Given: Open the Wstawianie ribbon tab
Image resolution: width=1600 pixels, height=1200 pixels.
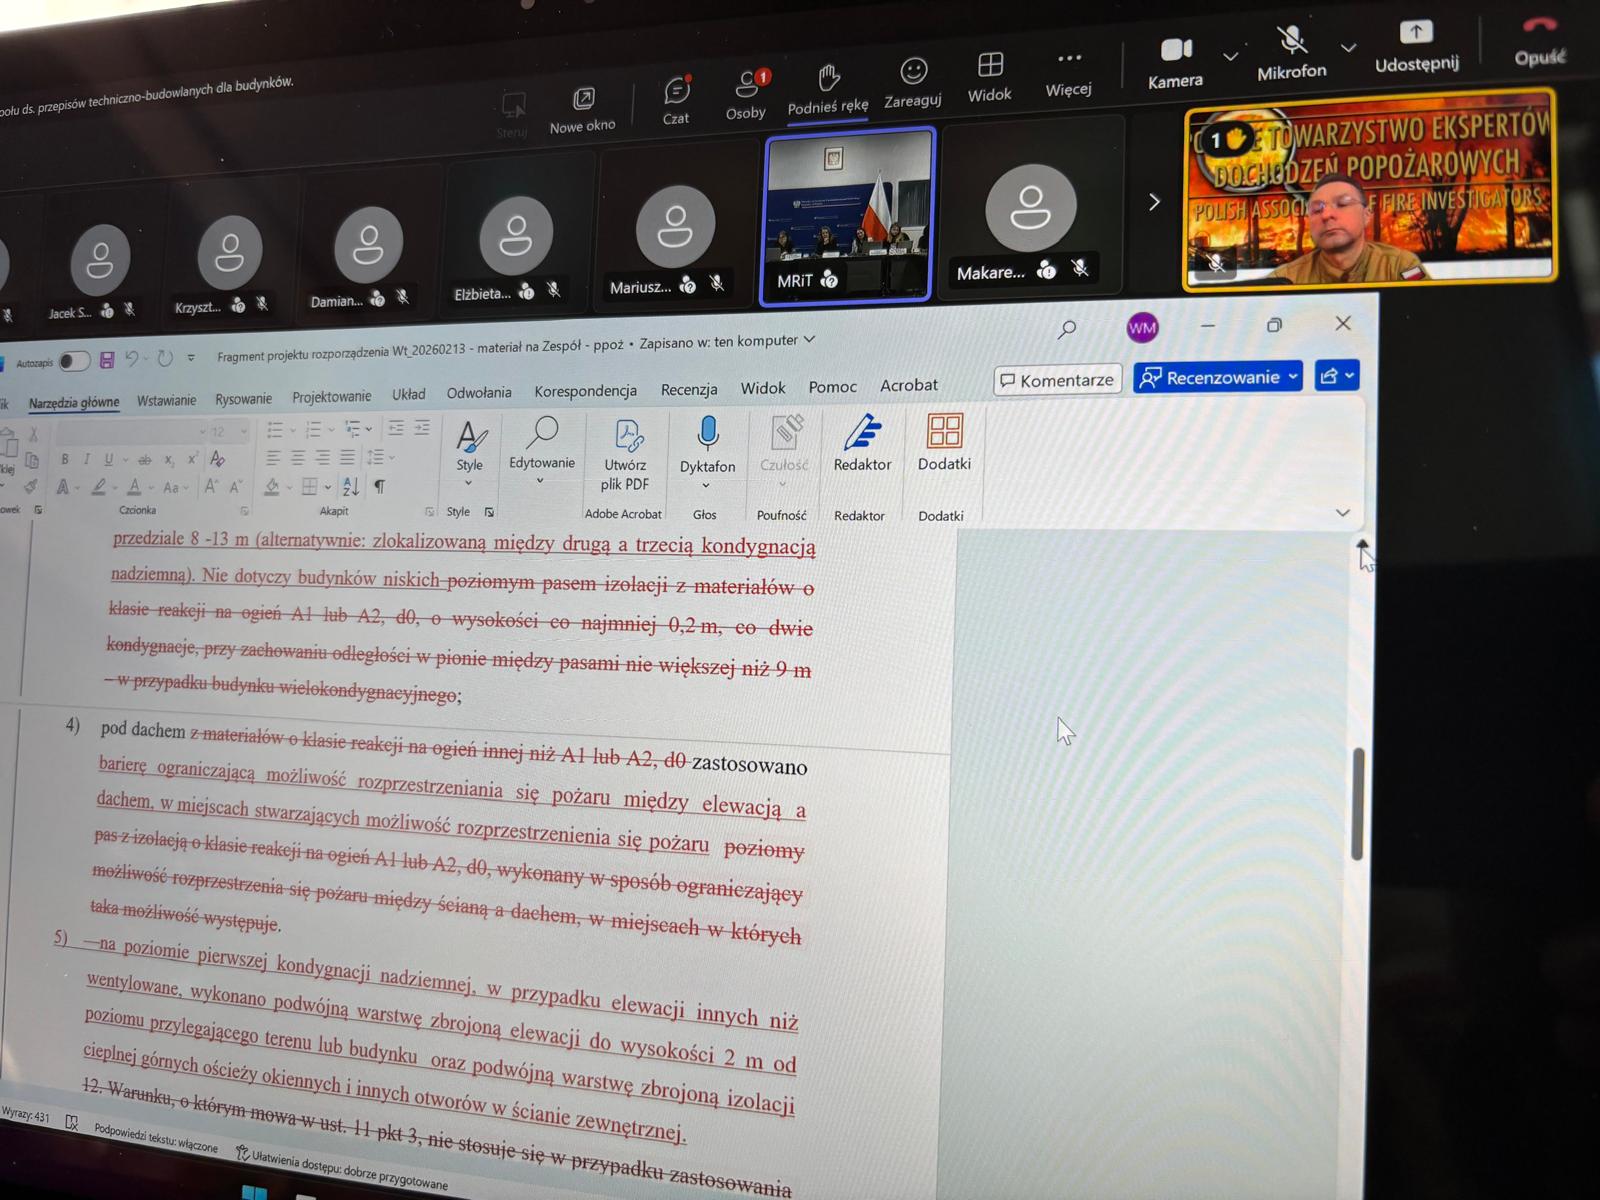Looking at the screenshot, I should 166,400.
